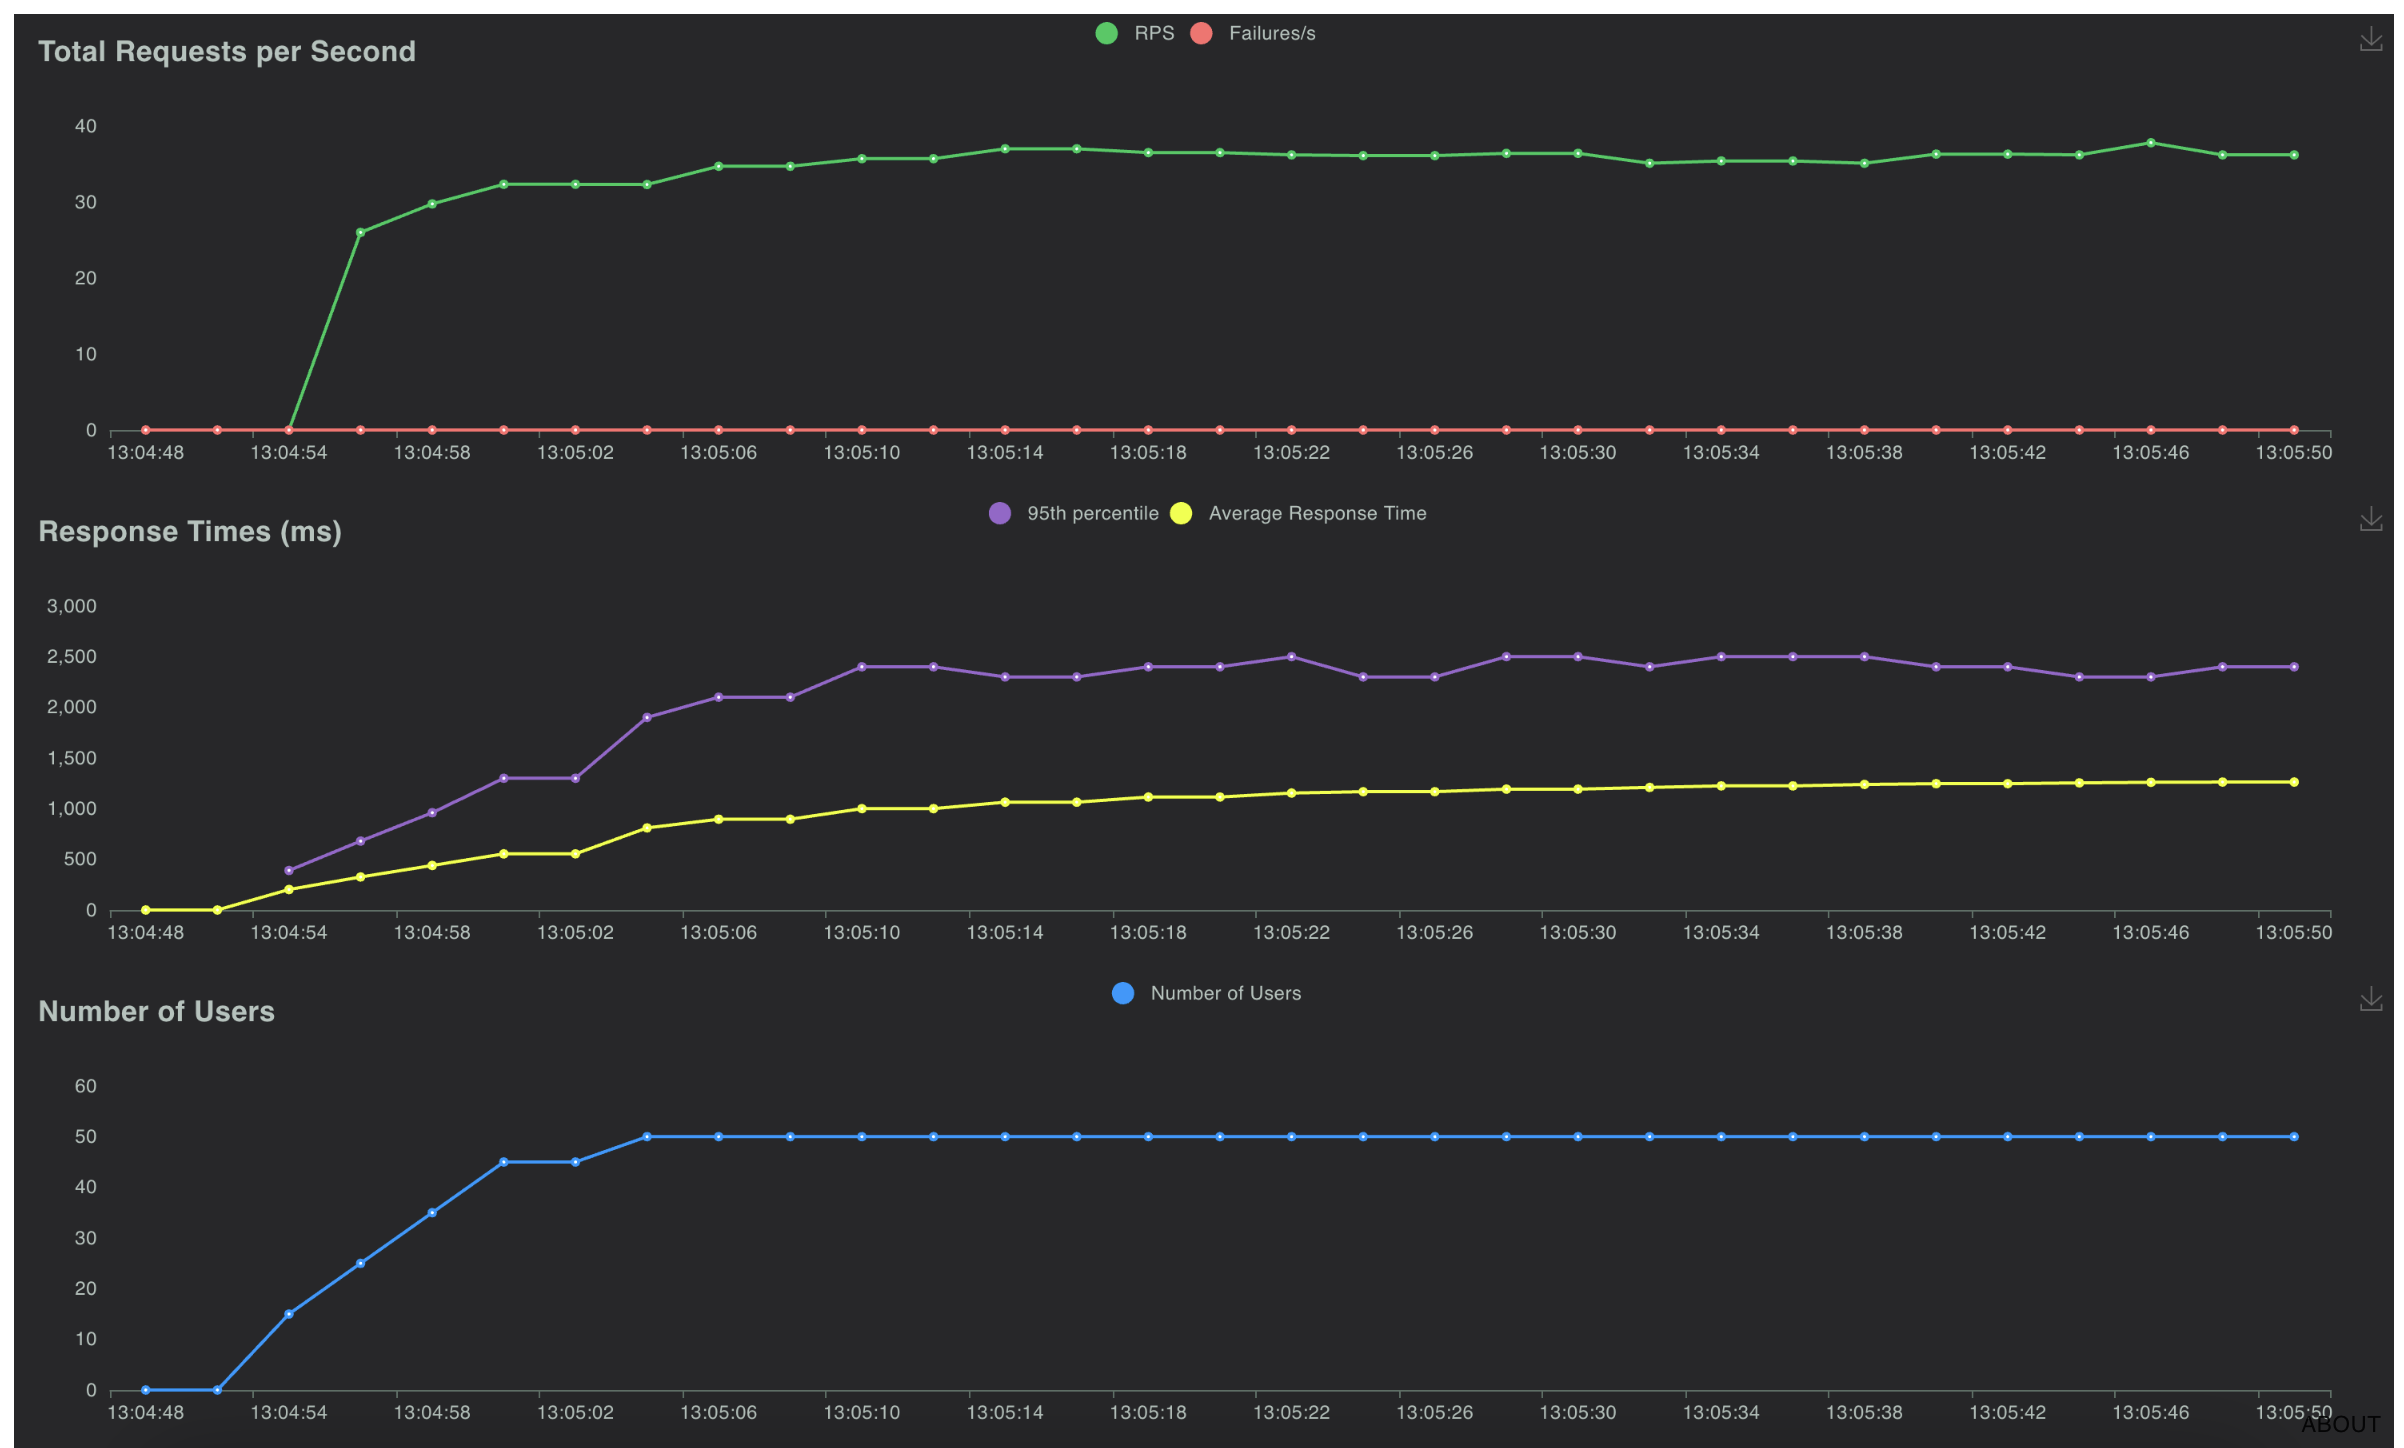Click the purple 95th percentile legend dot
2404x1448 pixels.
tap(999, 513)
